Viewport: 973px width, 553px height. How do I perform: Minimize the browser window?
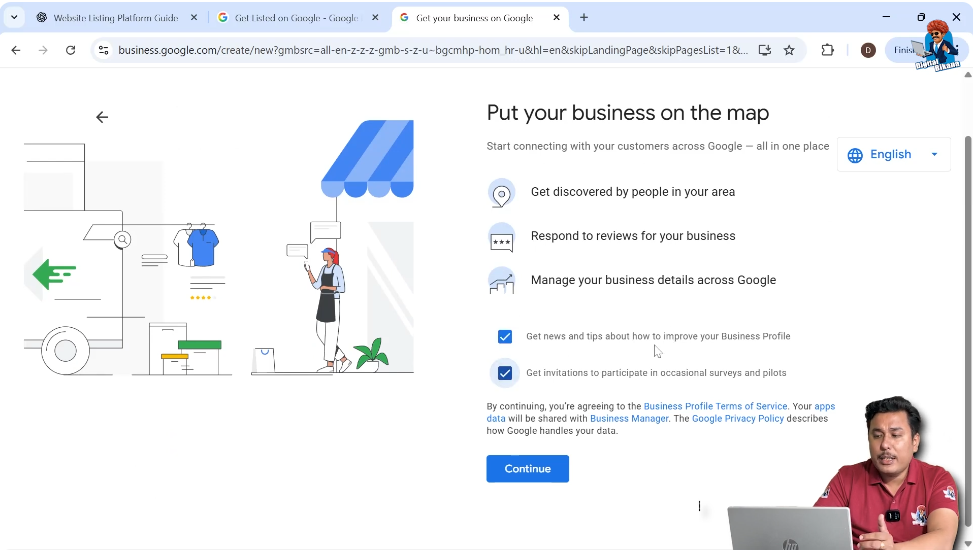click(886, 17)
